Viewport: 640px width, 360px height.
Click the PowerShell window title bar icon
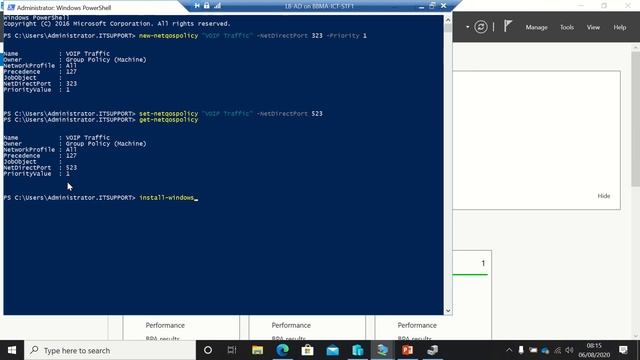click(11, 7)
